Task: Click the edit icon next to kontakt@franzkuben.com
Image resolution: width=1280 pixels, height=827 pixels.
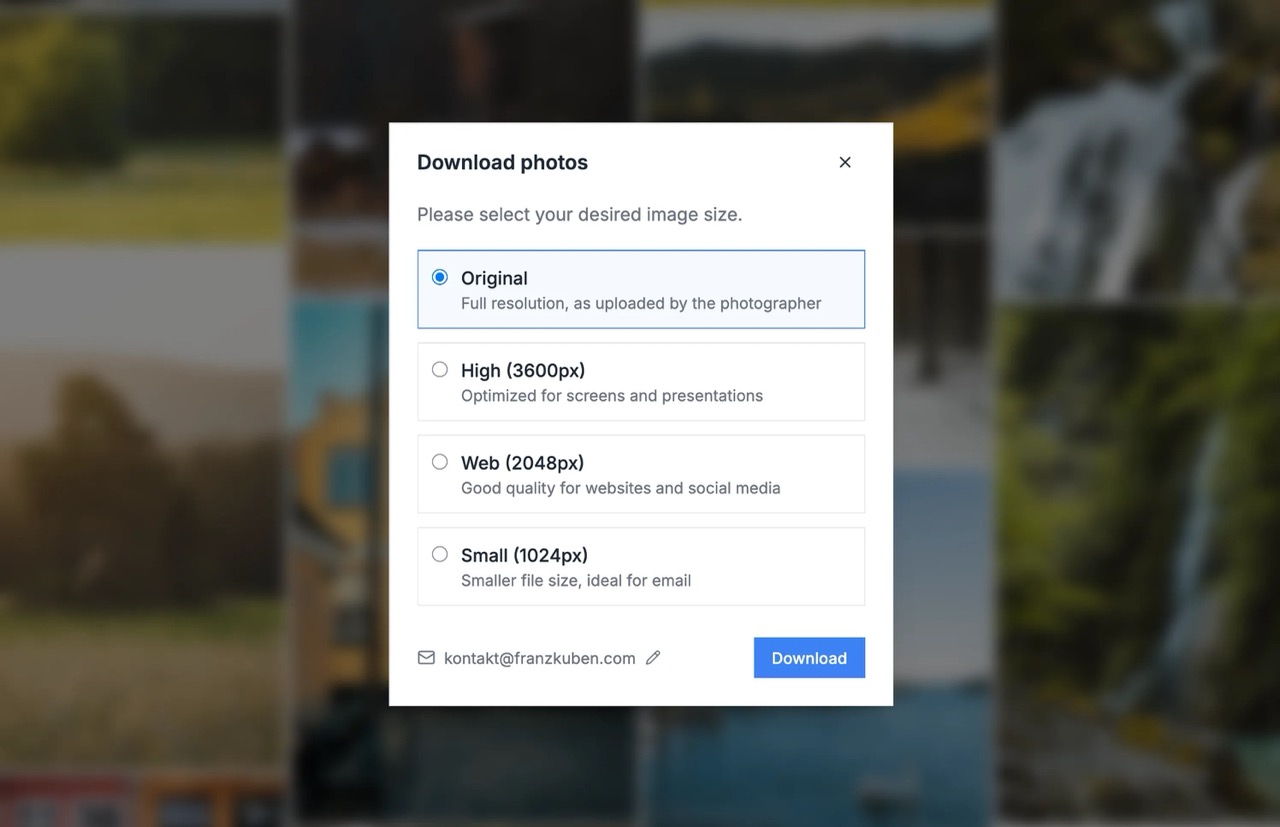Action: (x=653, y=657)
